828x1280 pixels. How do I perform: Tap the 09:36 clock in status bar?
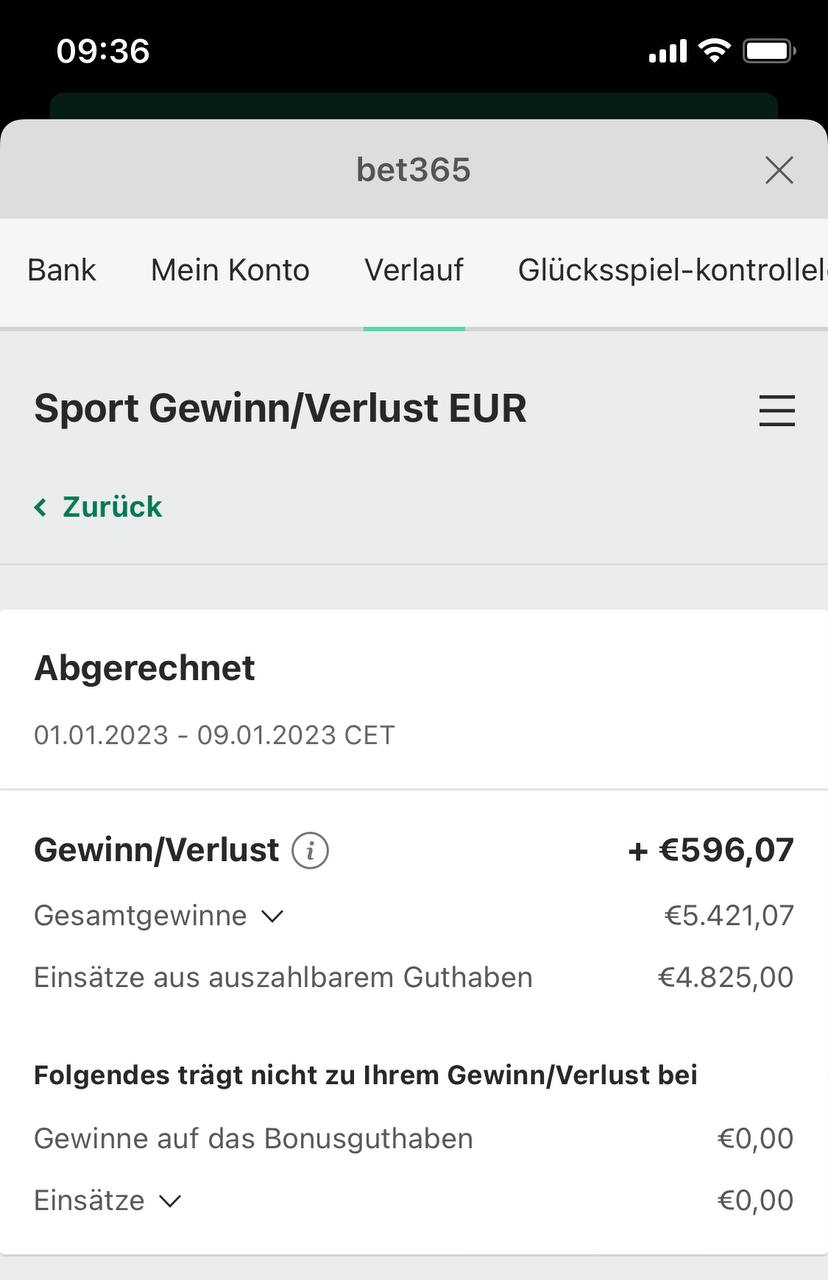pyautogui.click(x=103, y=50)
